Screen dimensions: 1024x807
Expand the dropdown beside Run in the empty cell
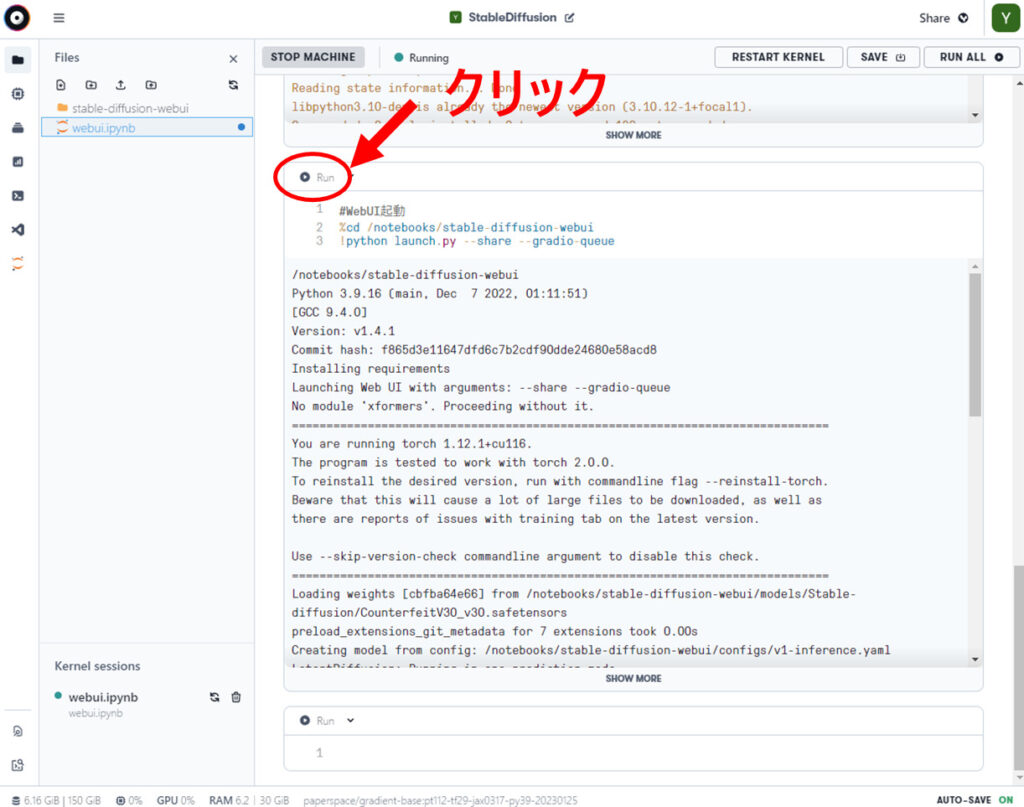(x=350, y=721)
